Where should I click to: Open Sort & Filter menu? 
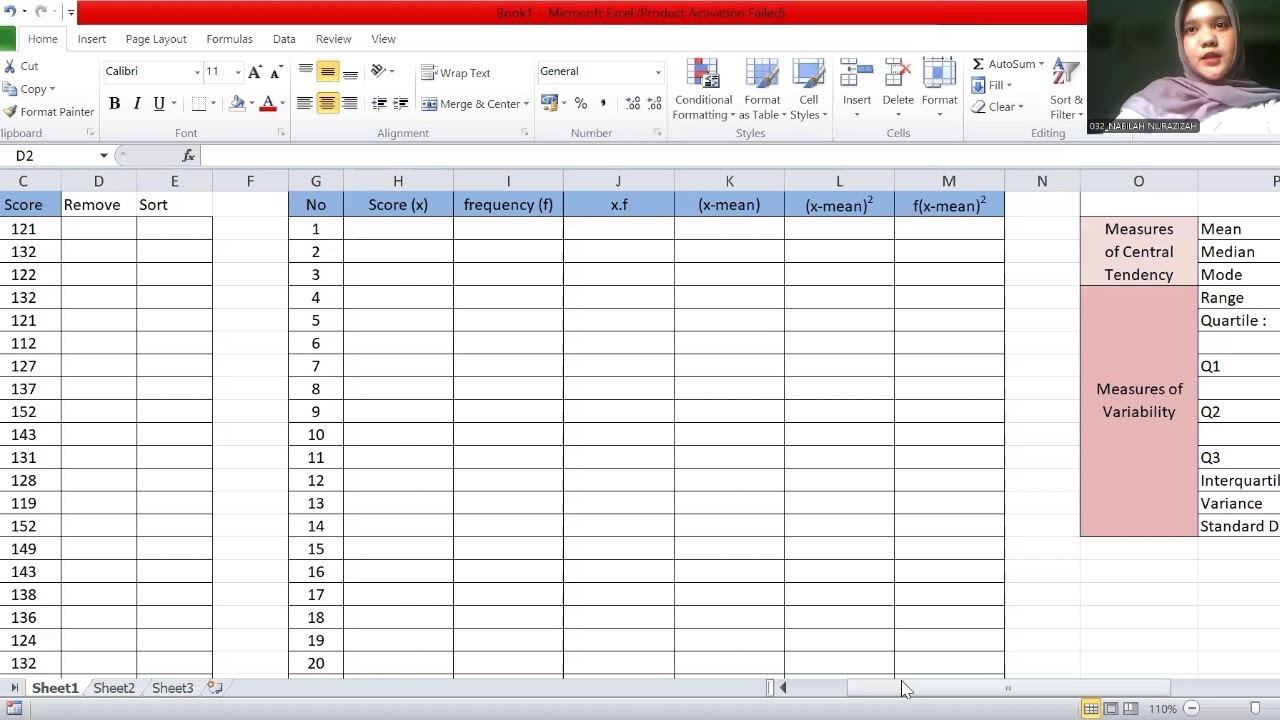pyautogui.click(x=1066, y=89)
